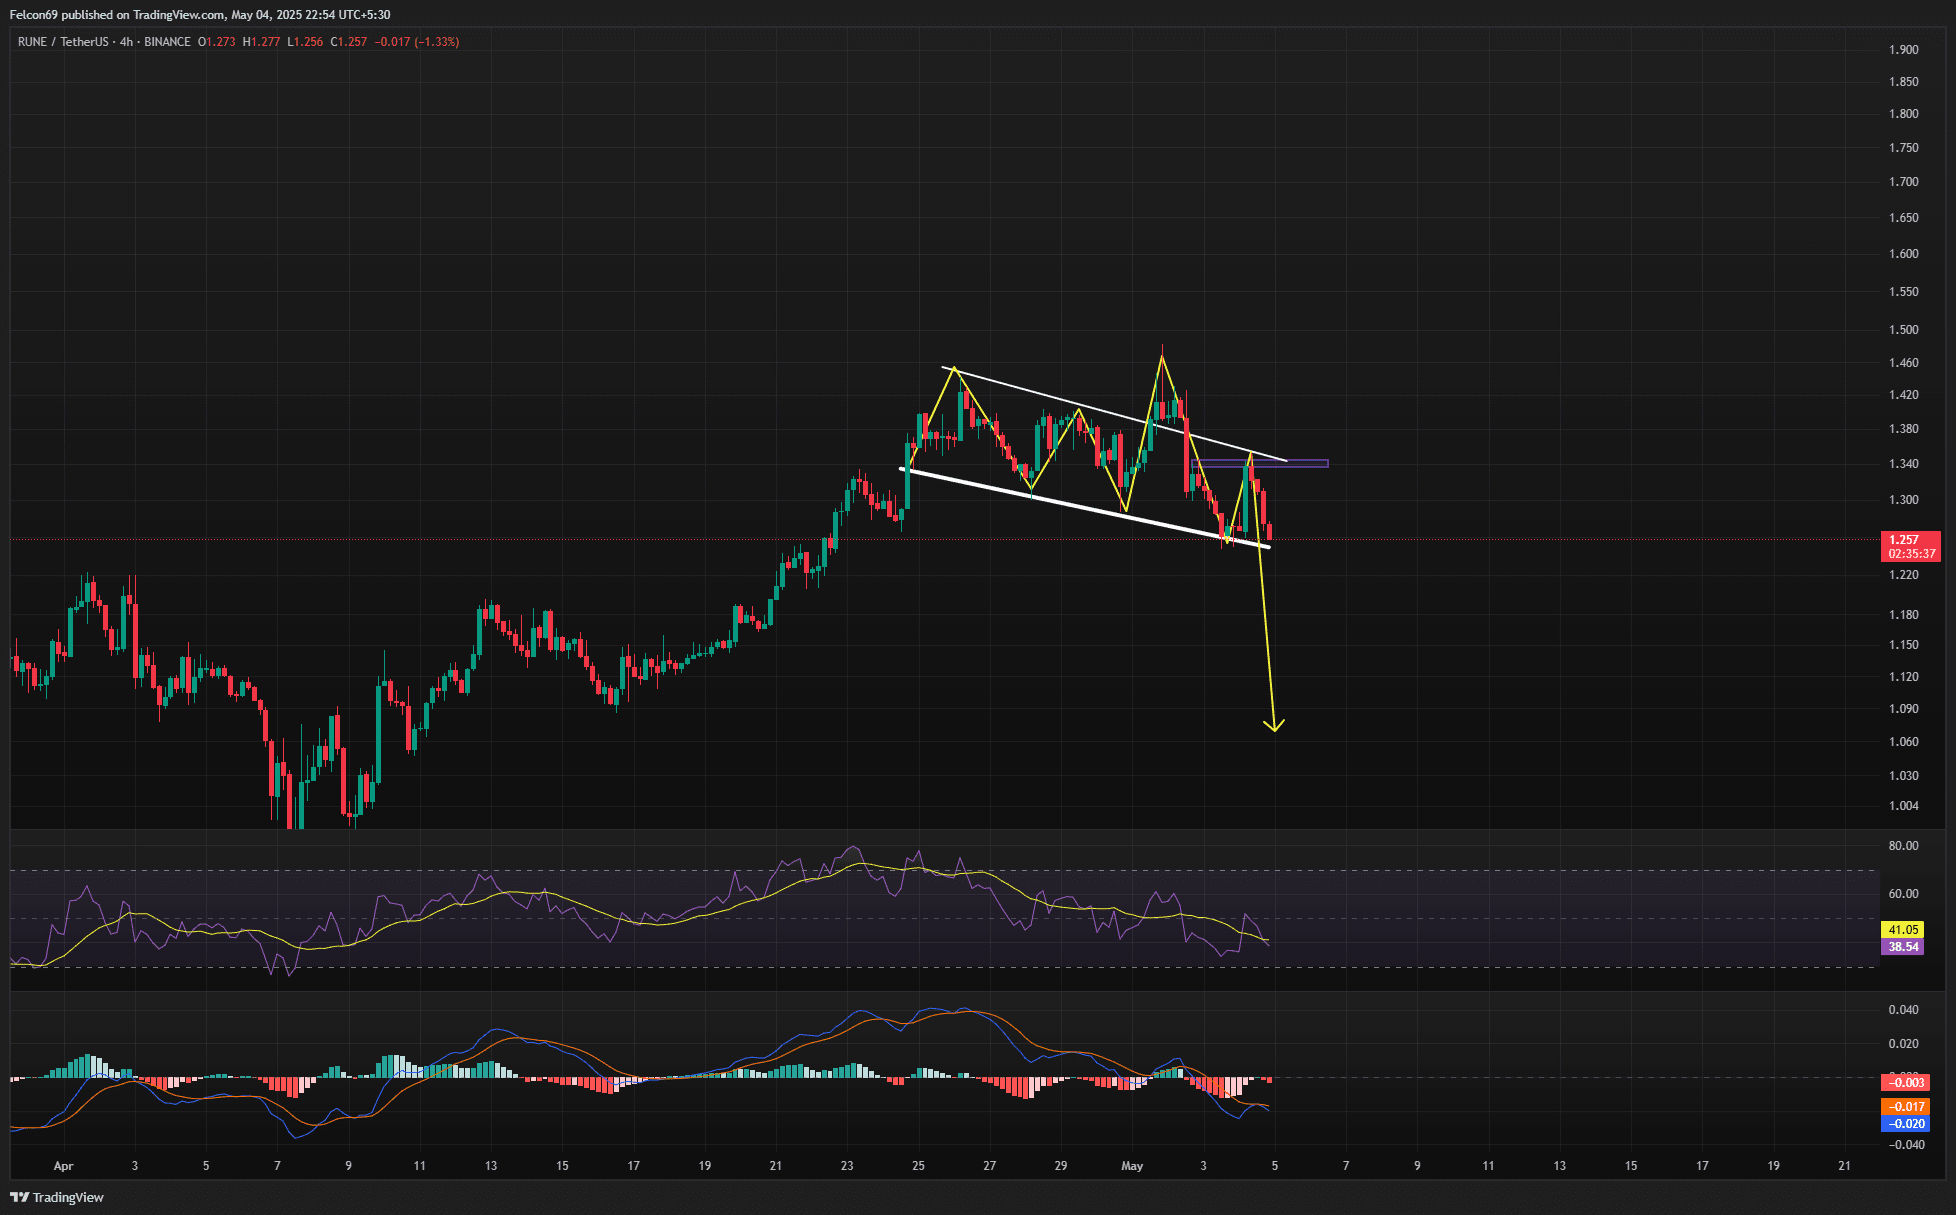This screenshot has height=1215, width=1956.
Task: Click the May month label on time axis
Action: [x=1131, y=1166]
